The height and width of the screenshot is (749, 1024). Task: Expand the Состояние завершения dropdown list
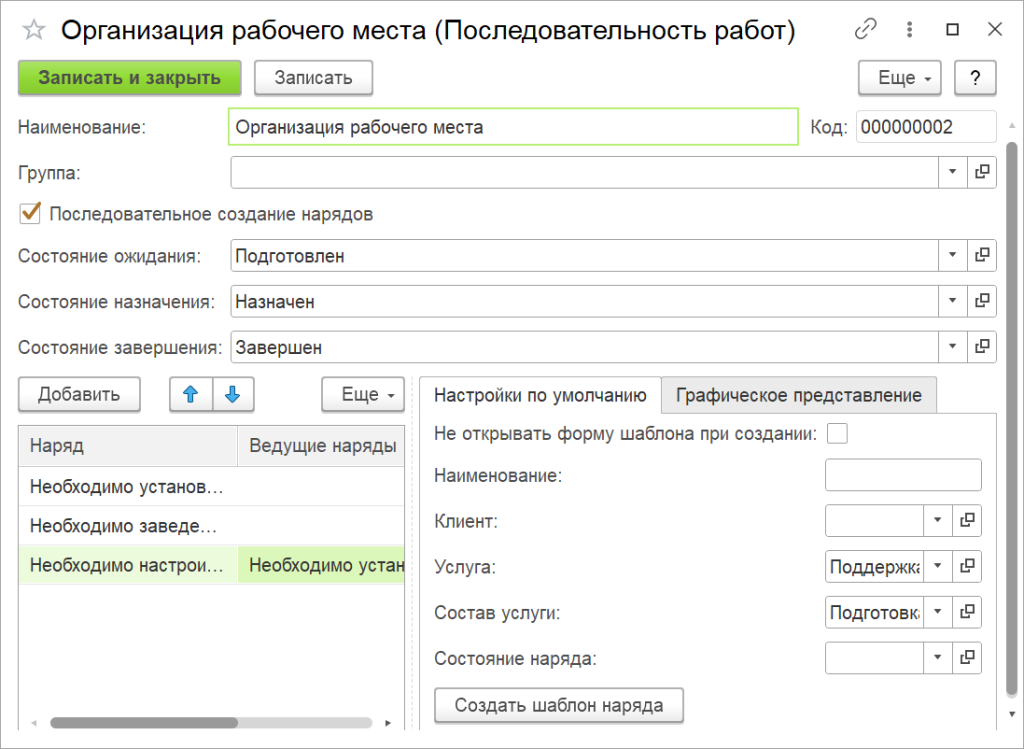tap(950, 347)
